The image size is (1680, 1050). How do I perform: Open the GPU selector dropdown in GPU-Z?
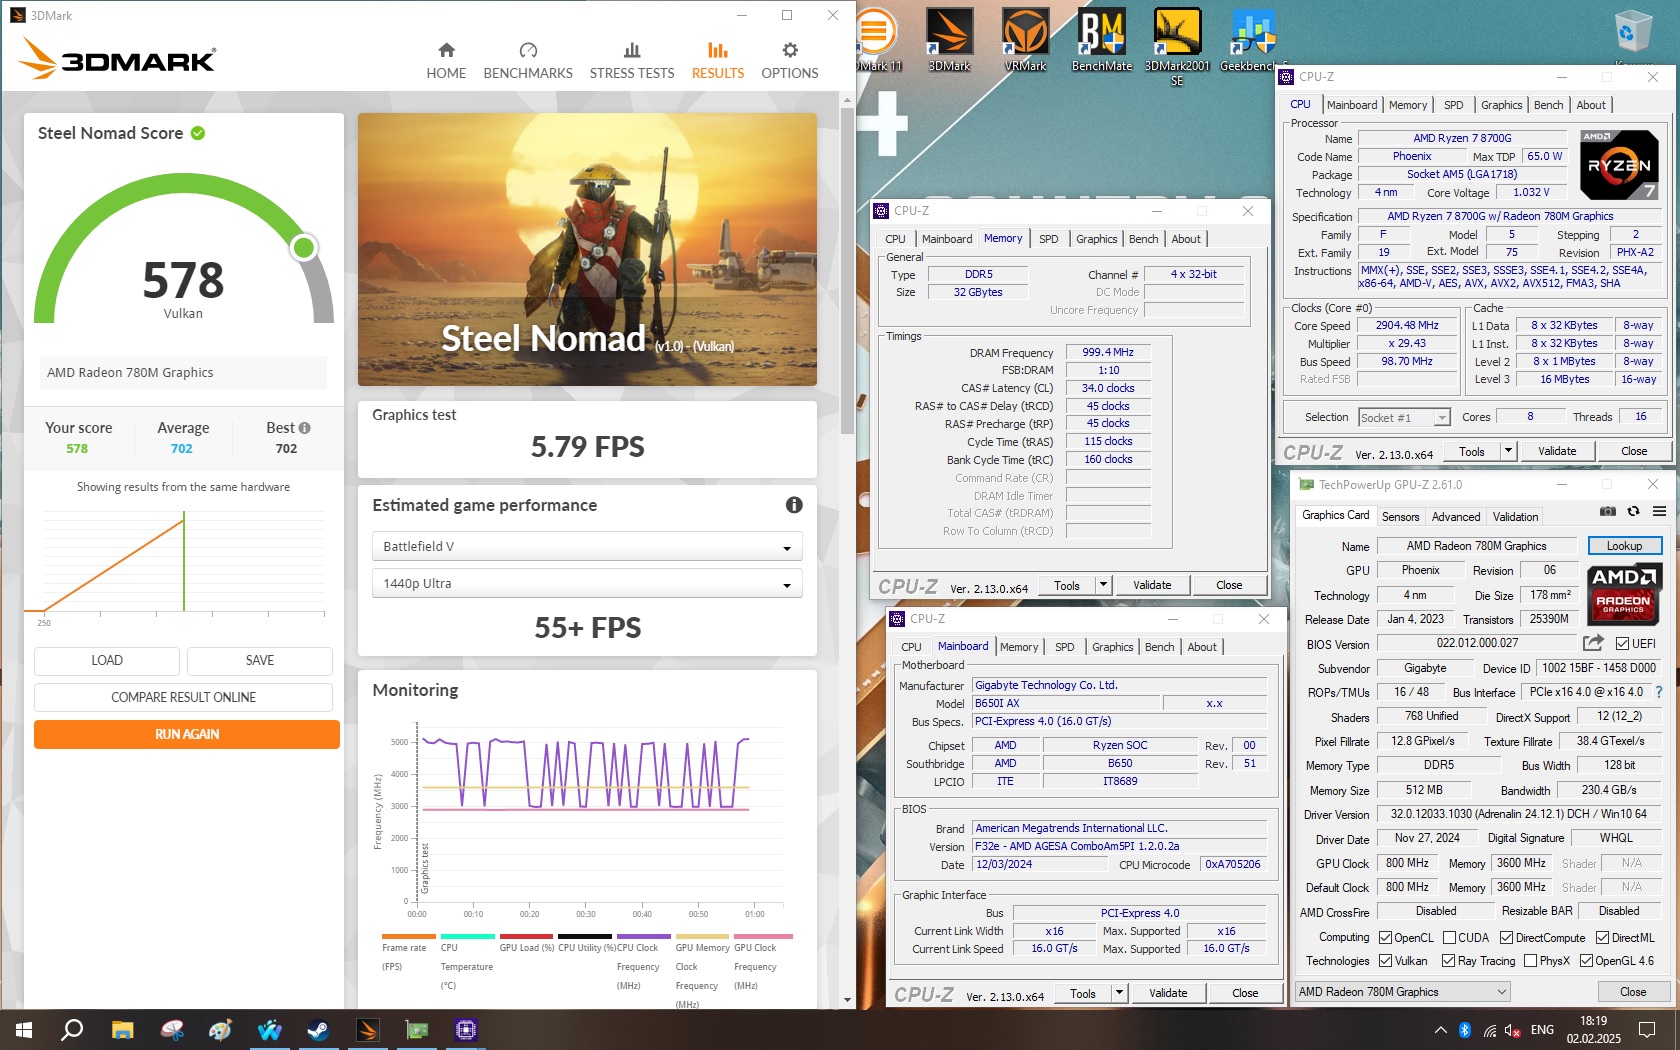click(1403, 992)
